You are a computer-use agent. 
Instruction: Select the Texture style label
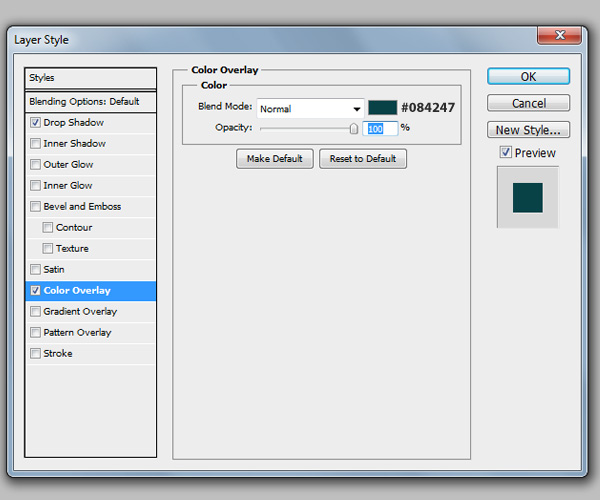click(72, 249)
